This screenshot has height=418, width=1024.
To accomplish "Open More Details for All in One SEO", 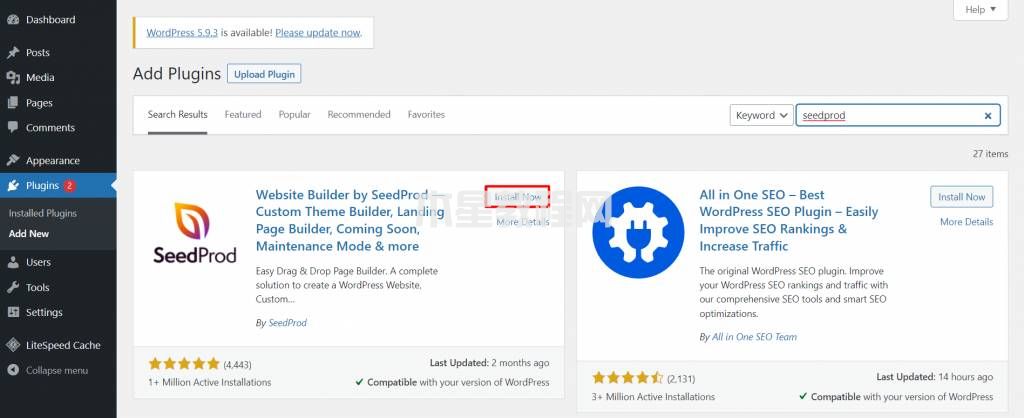I will pos(967,222).
